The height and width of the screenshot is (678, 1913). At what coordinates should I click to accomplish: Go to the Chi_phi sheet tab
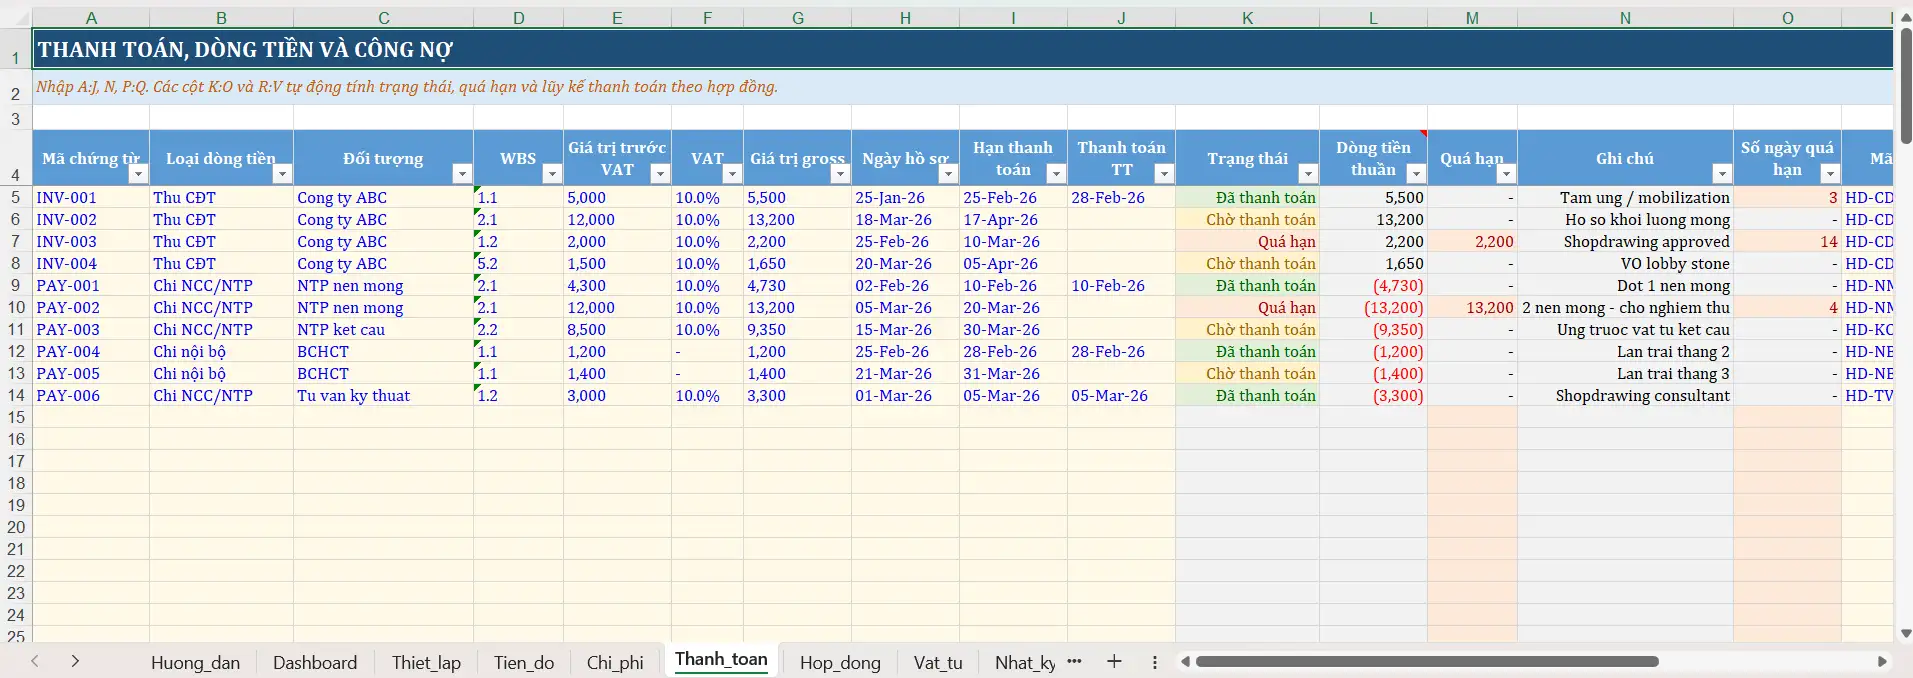(614, 663)
